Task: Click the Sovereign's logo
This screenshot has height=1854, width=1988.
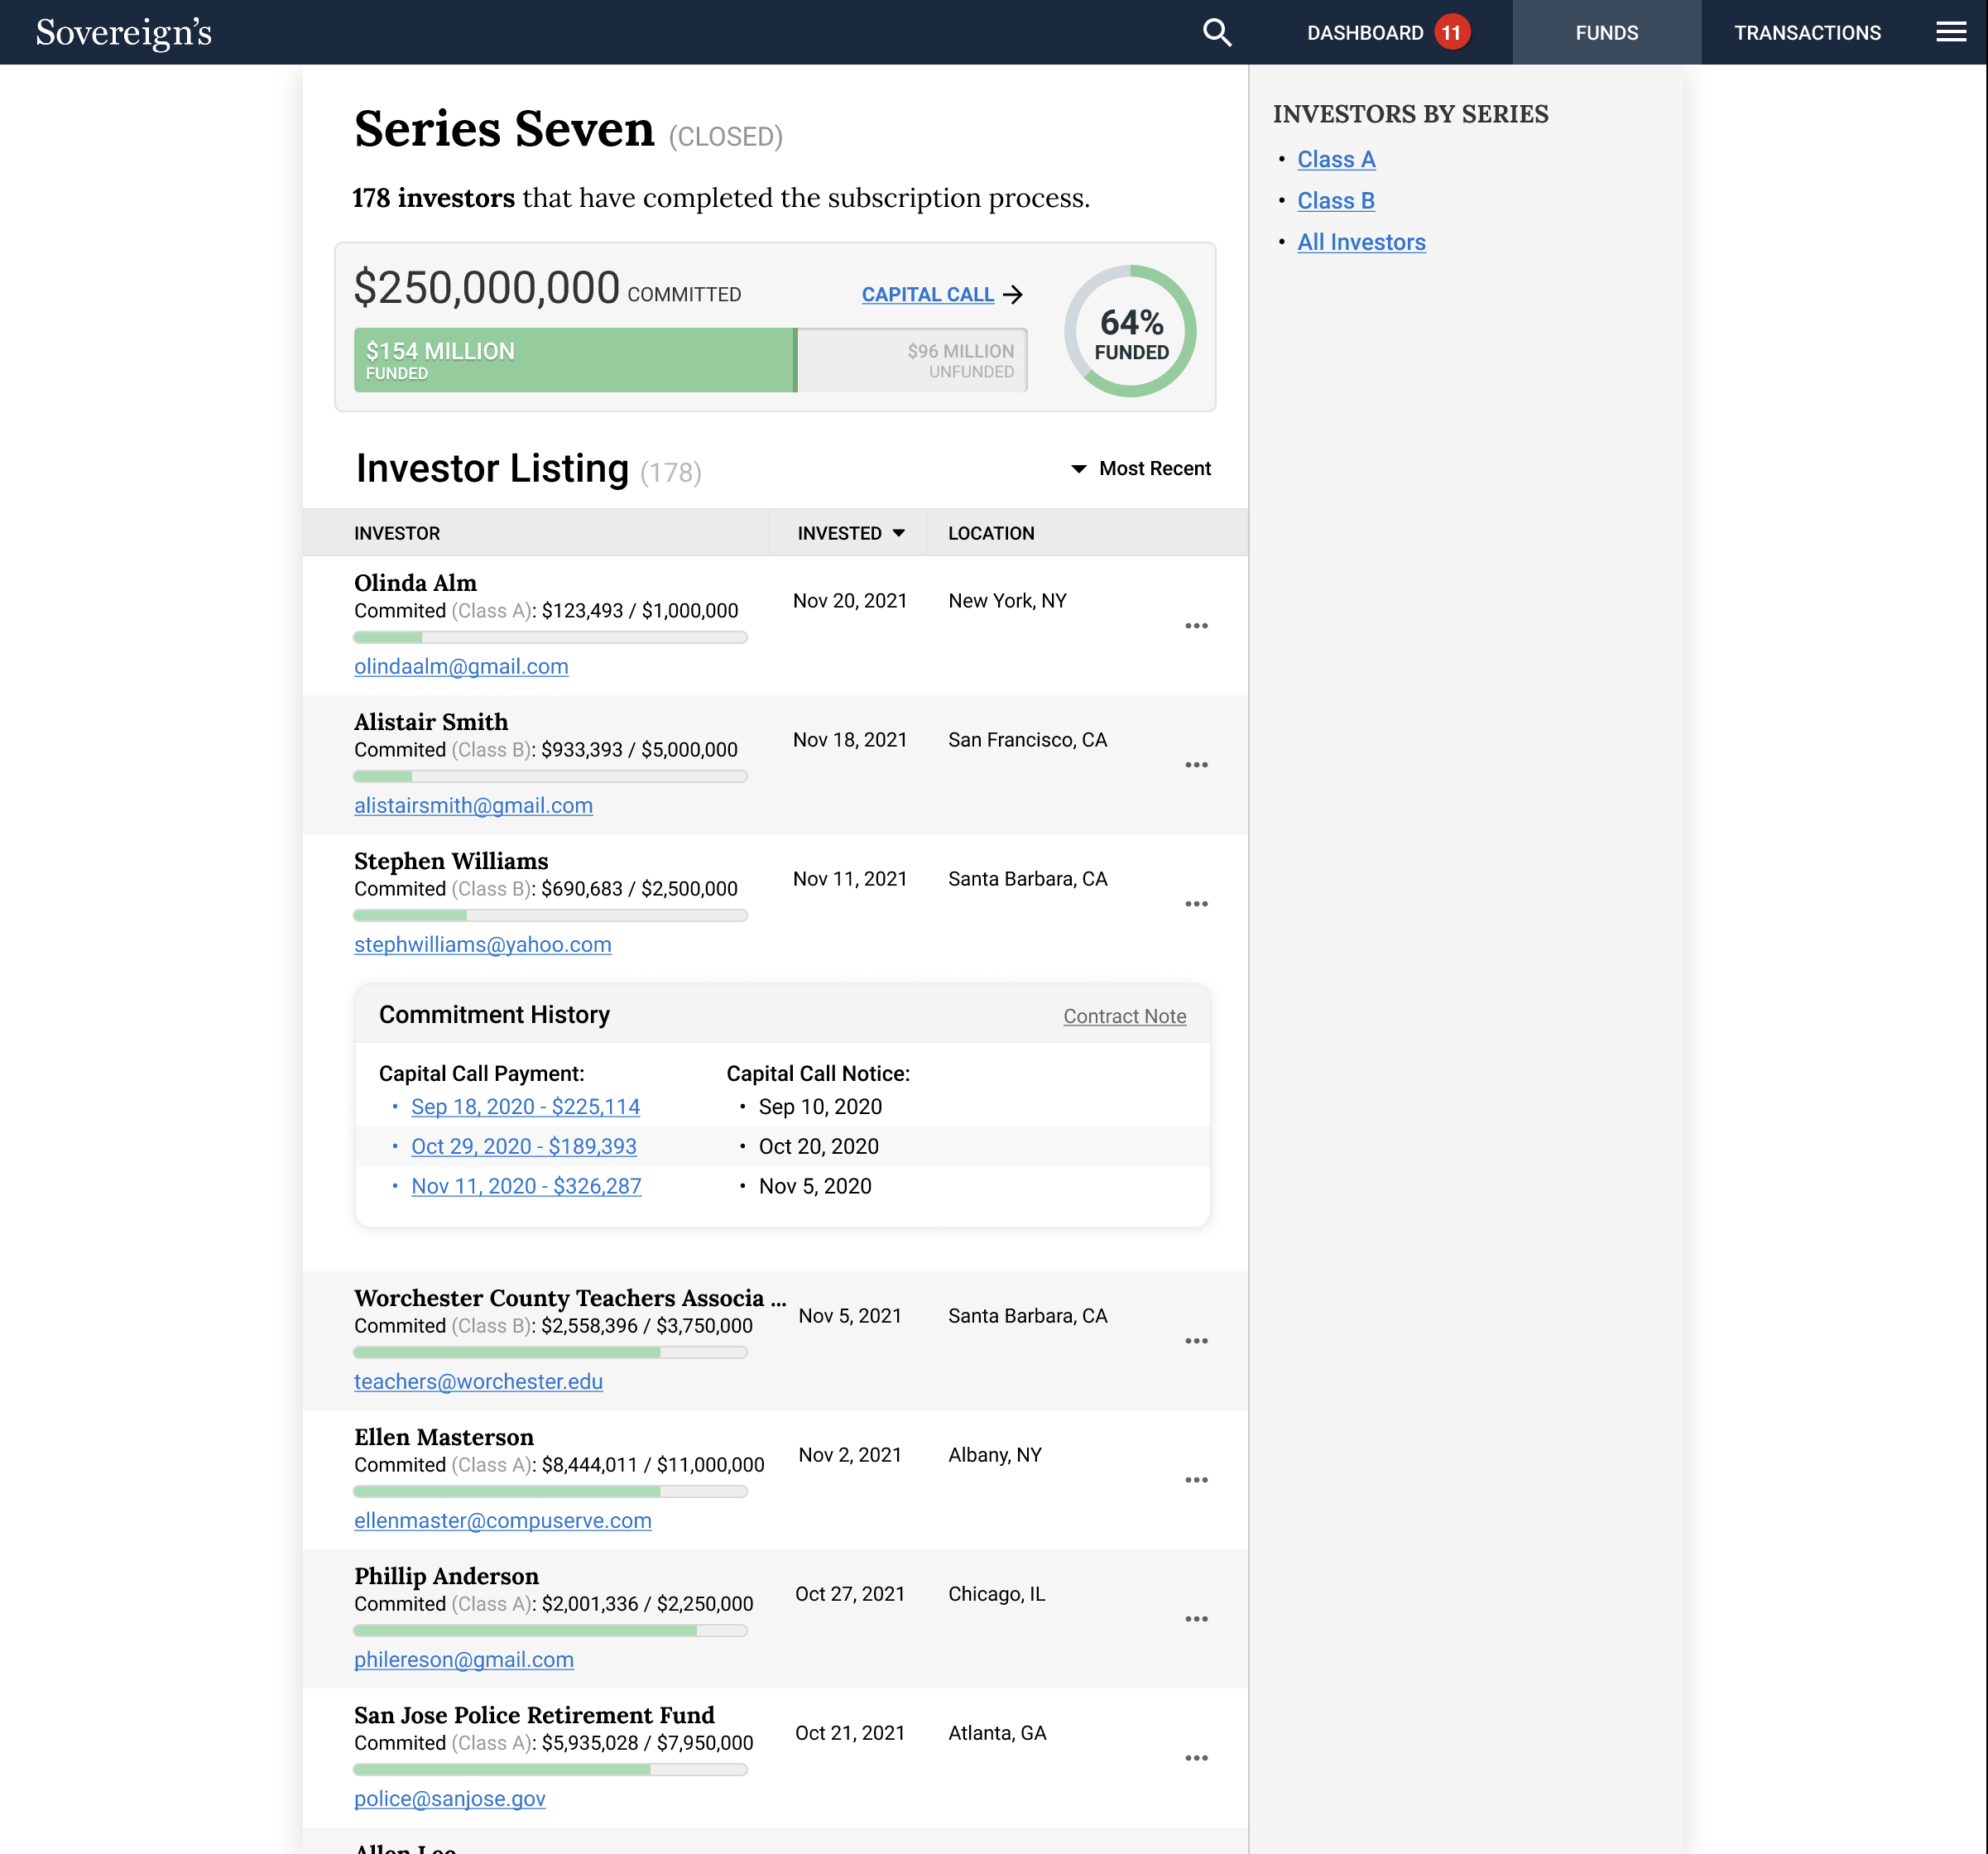Action: (124, 33)
